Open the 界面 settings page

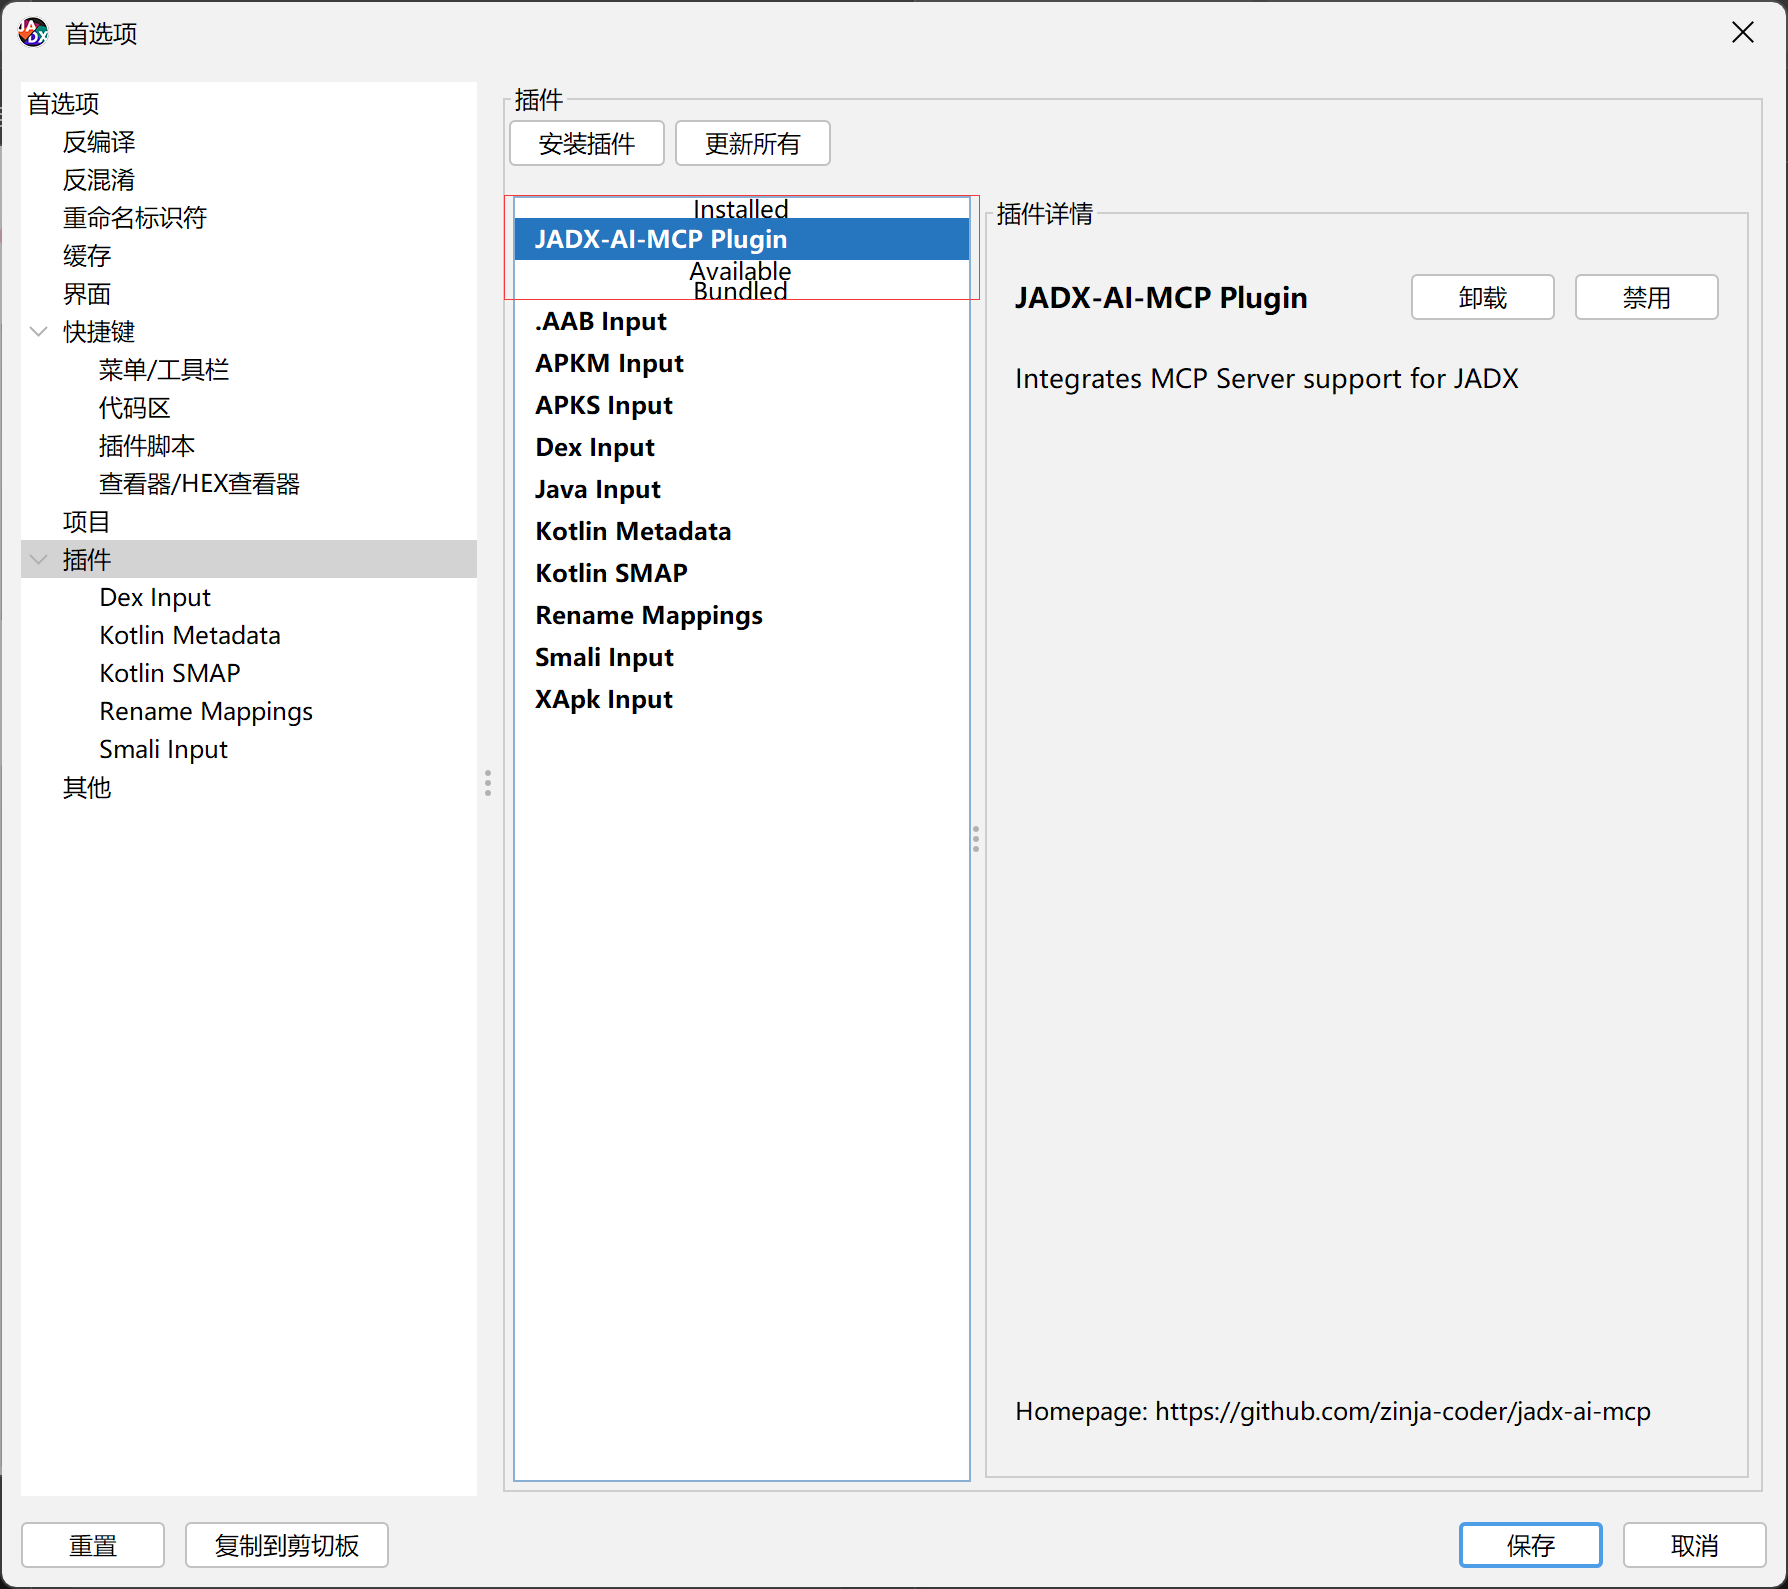point(87,294)
